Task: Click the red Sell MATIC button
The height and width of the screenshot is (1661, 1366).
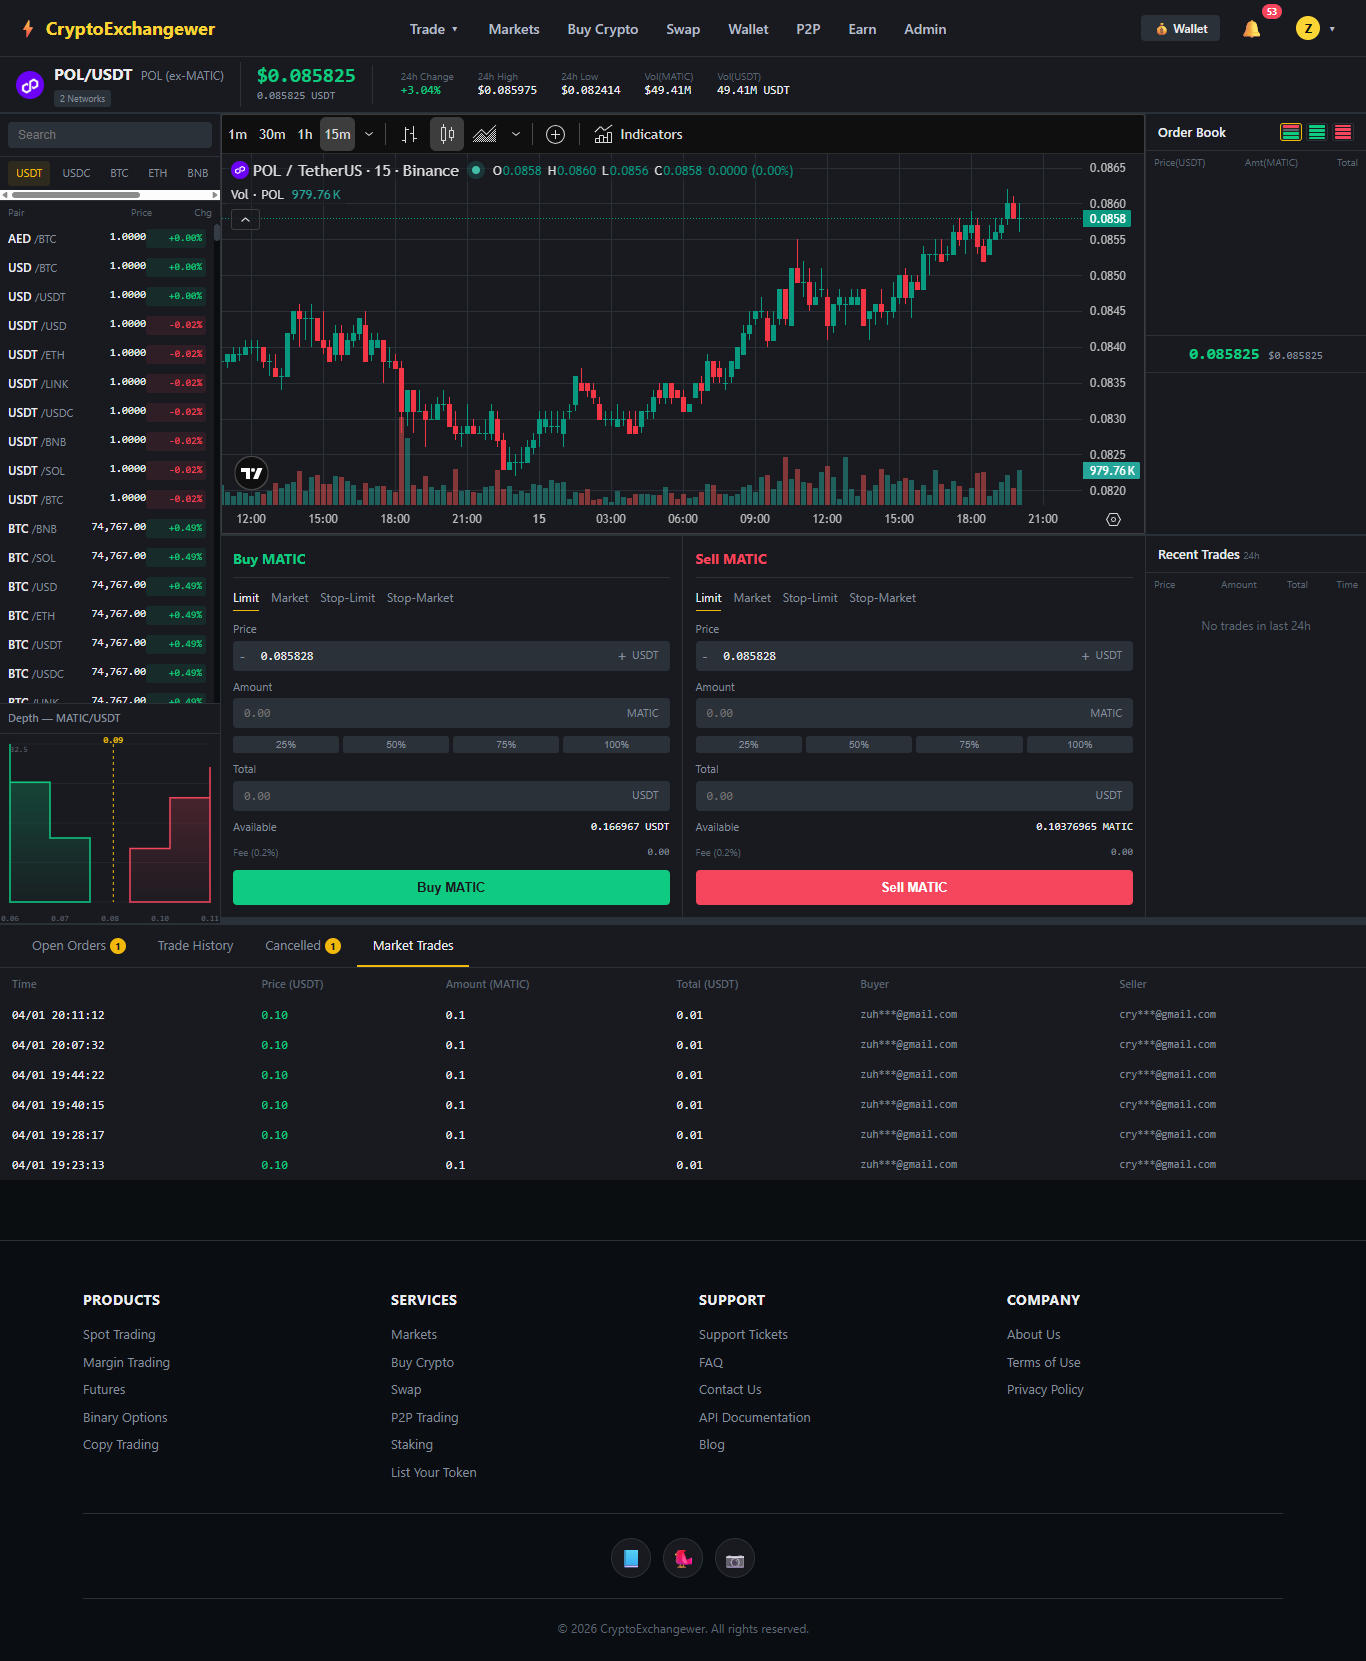Action: coord(914,888)
